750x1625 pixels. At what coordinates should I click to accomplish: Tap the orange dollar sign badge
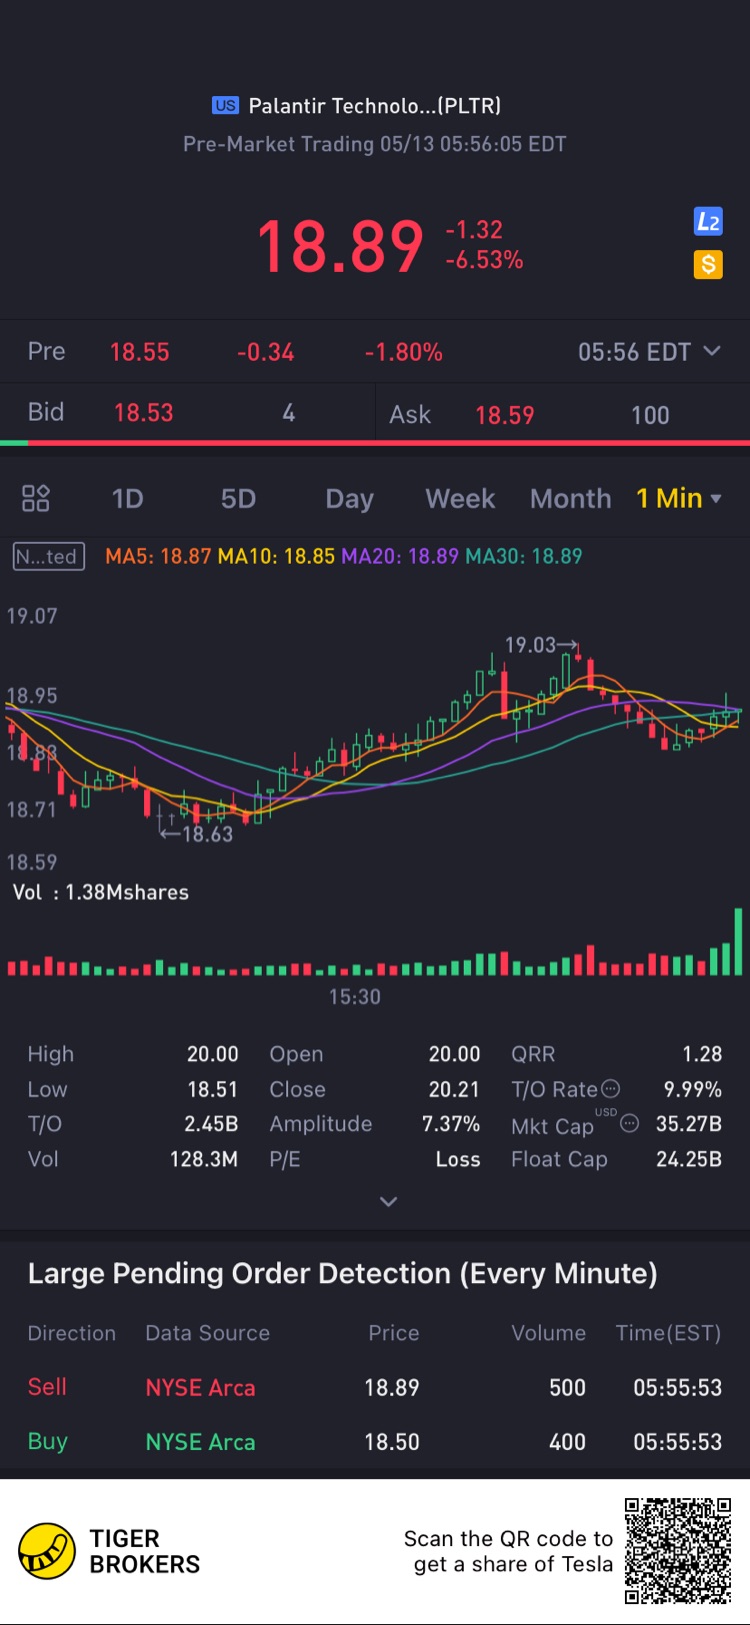tap(708, 264)
